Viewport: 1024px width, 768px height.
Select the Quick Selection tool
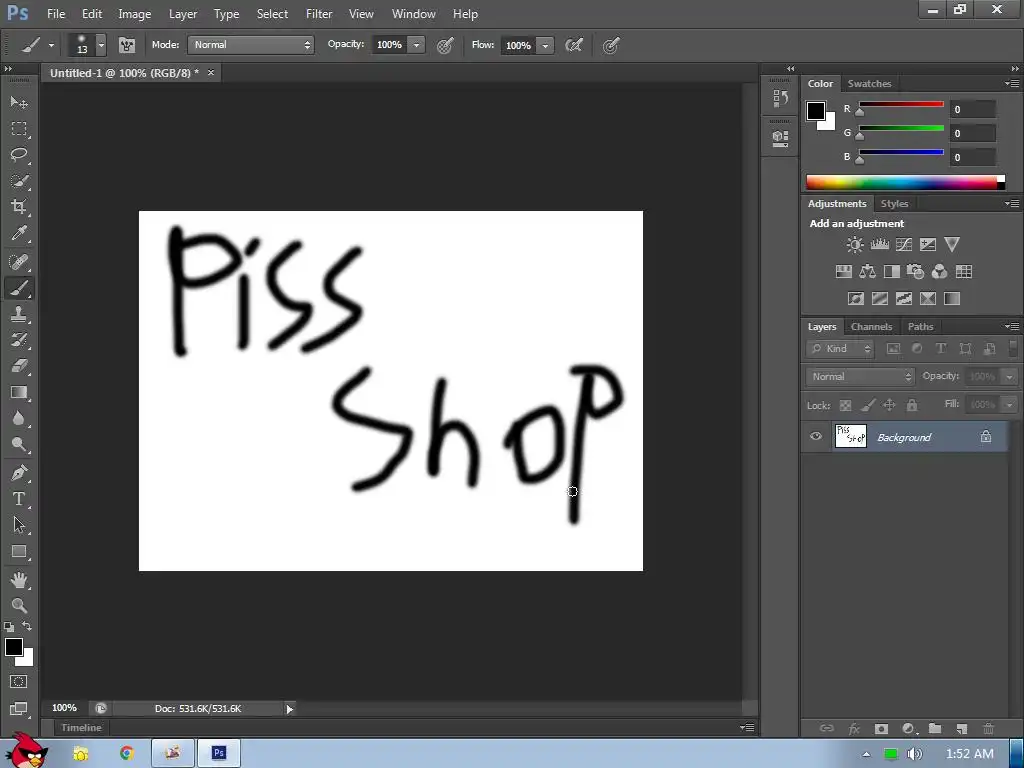(19, 181)
